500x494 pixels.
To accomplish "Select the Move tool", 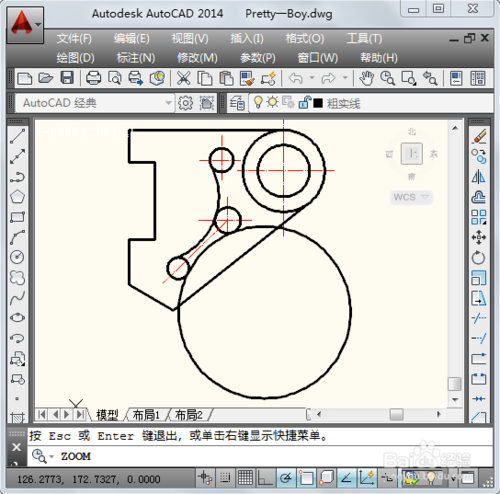I will (x=479, y=237).
